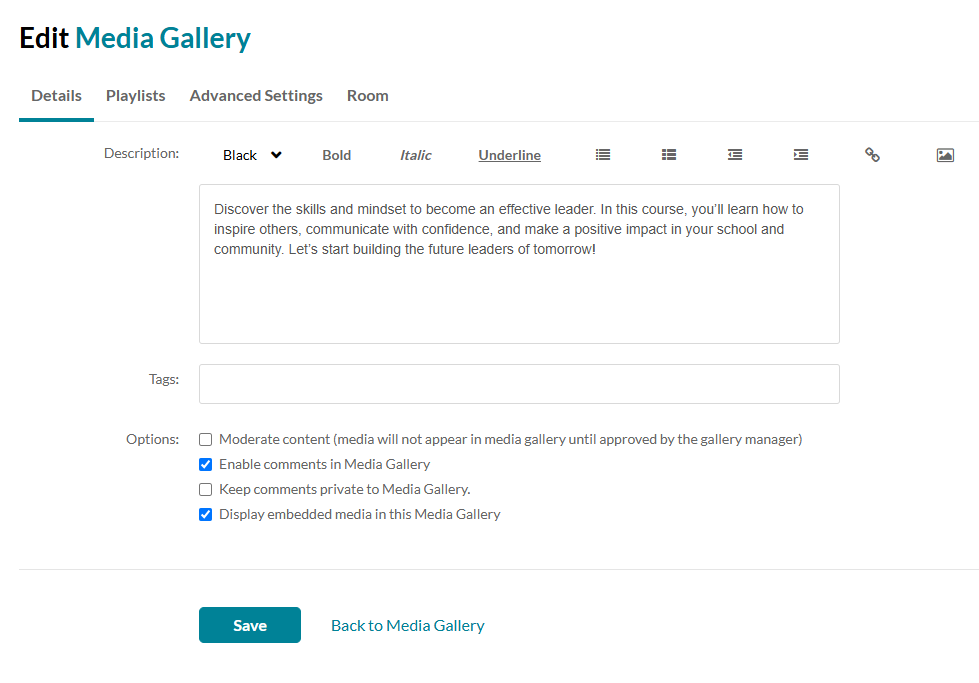This screenshot has width=979, height=683.
Task: Enable the Moderate content checkbox
Action: pyautogui.click(x=206, y=439)
